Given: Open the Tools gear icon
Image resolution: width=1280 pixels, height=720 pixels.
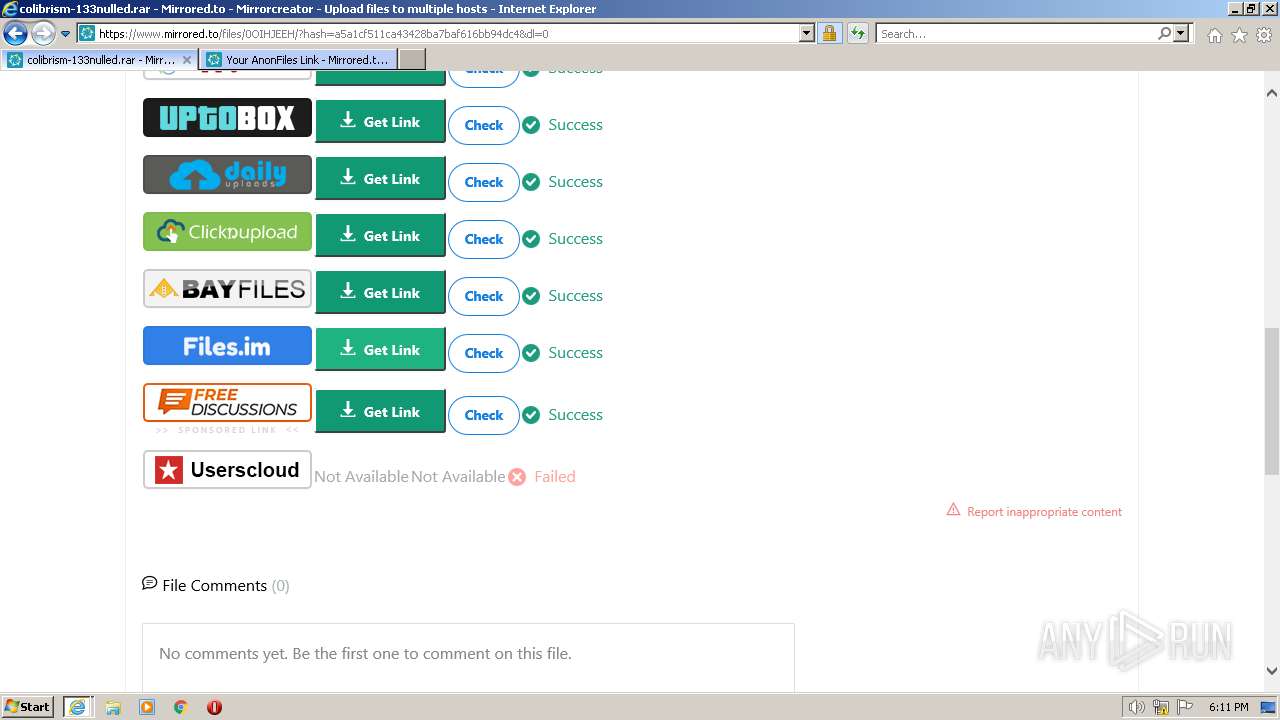Looking at the screenshot, I should coord(1264,35).
